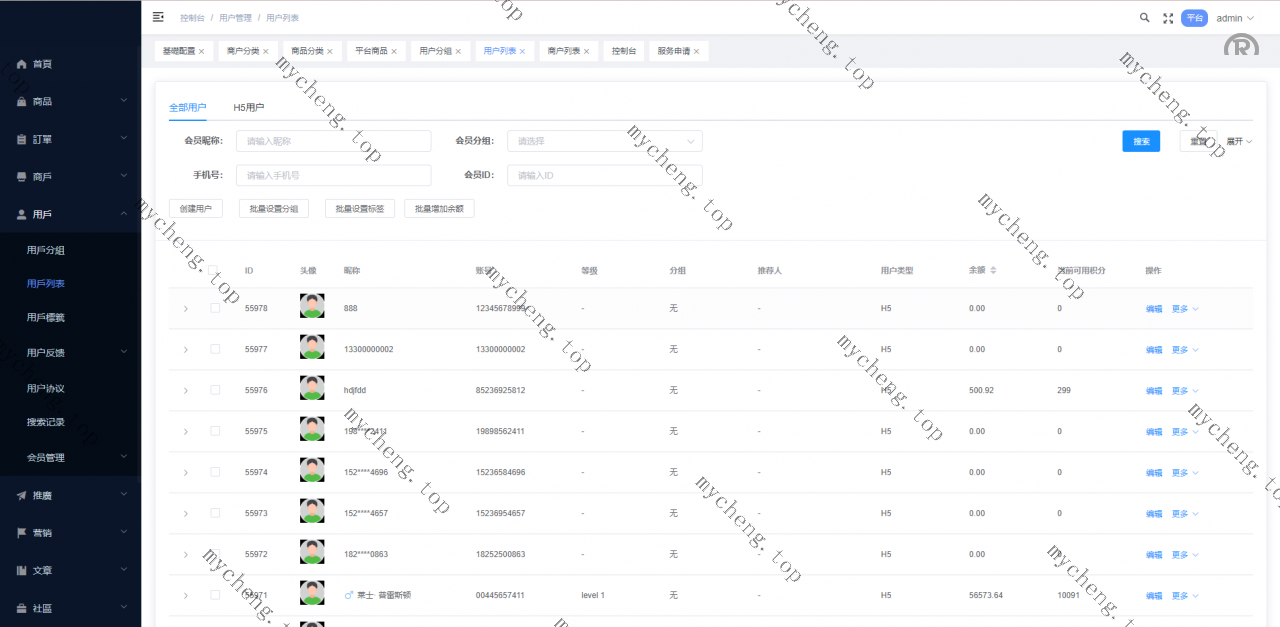
Task: Click the search magnifier icon in header
Action: (1145, 18)
